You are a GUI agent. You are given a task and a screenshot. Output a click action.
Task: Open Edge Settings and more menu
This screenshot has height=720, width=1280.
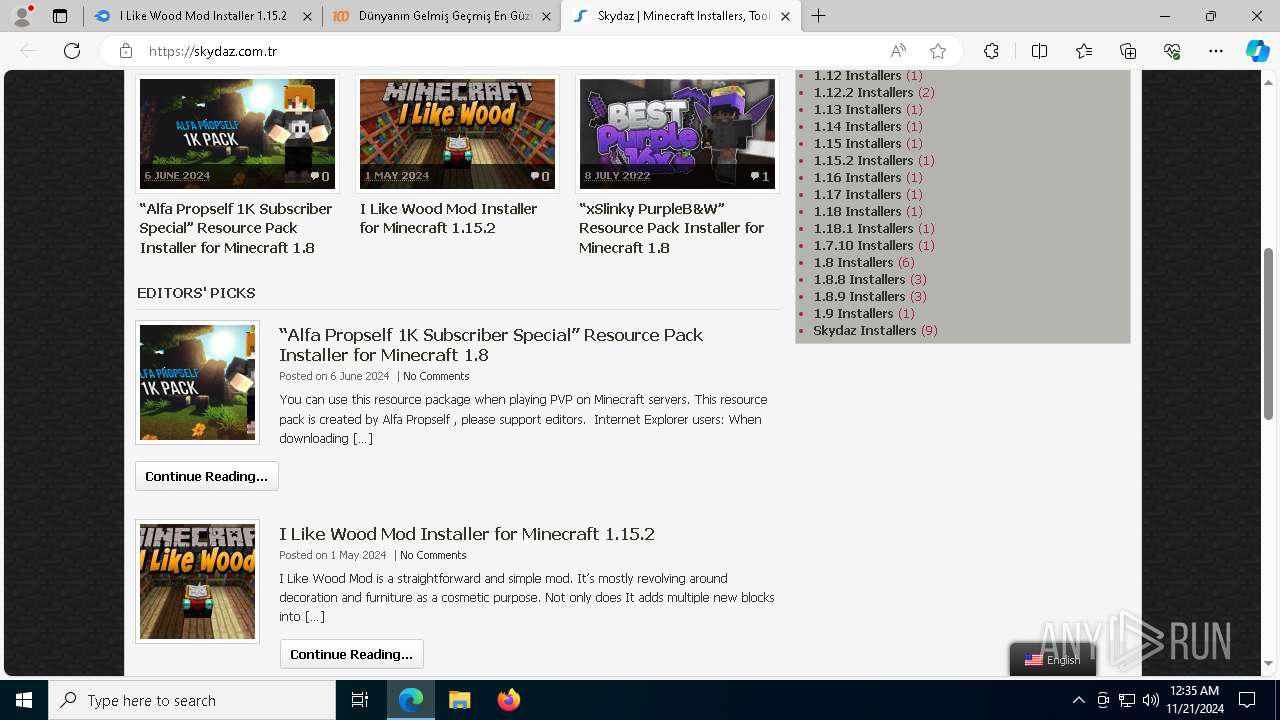click(1216, 51)
